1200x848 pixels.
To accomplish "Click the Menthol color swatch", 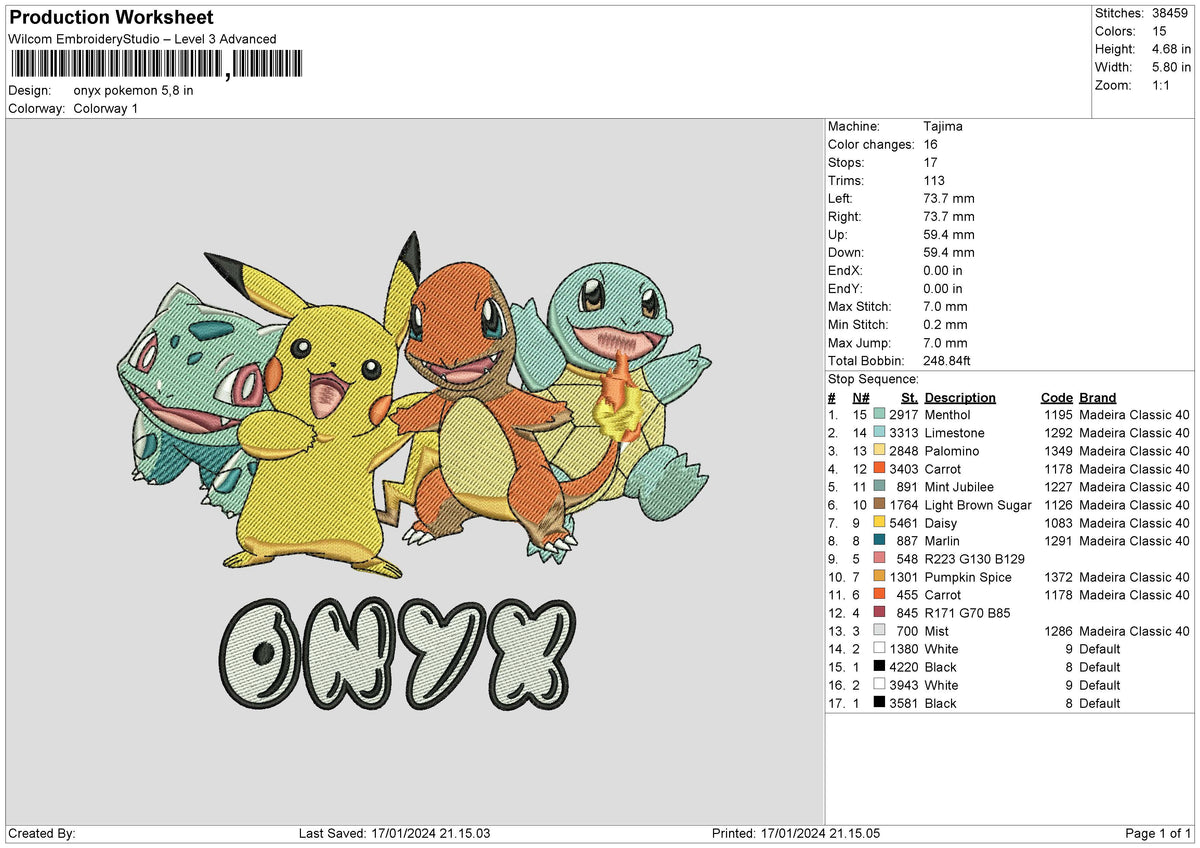I will tap(879, 414).
